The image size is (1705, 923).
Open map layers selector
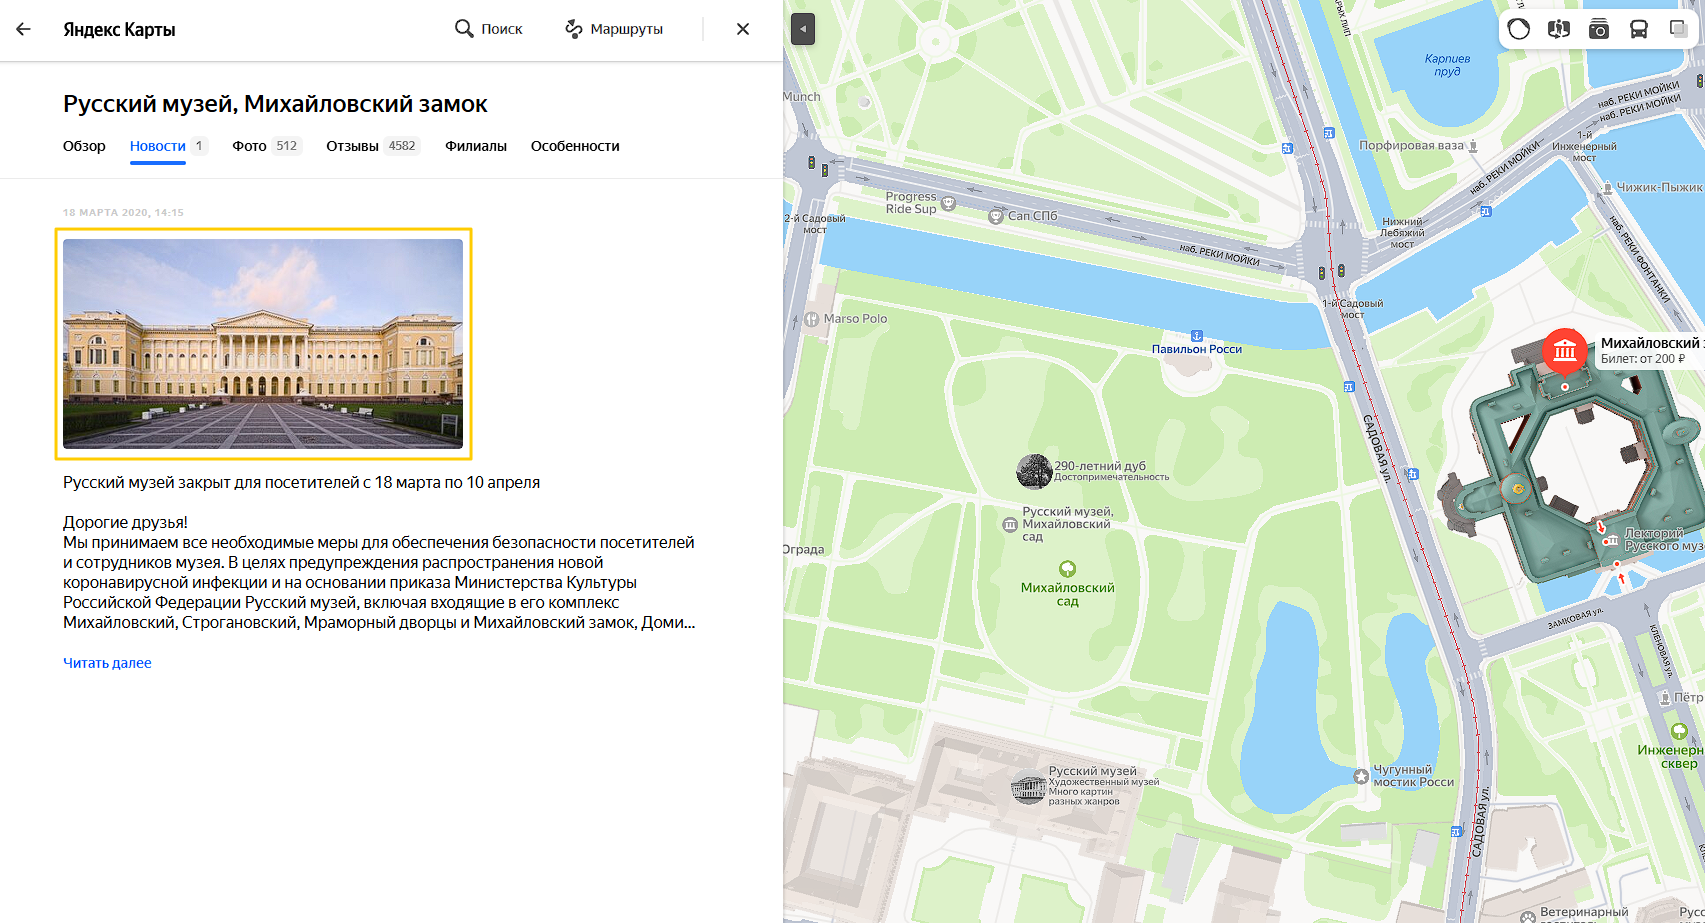(1678, 29)
